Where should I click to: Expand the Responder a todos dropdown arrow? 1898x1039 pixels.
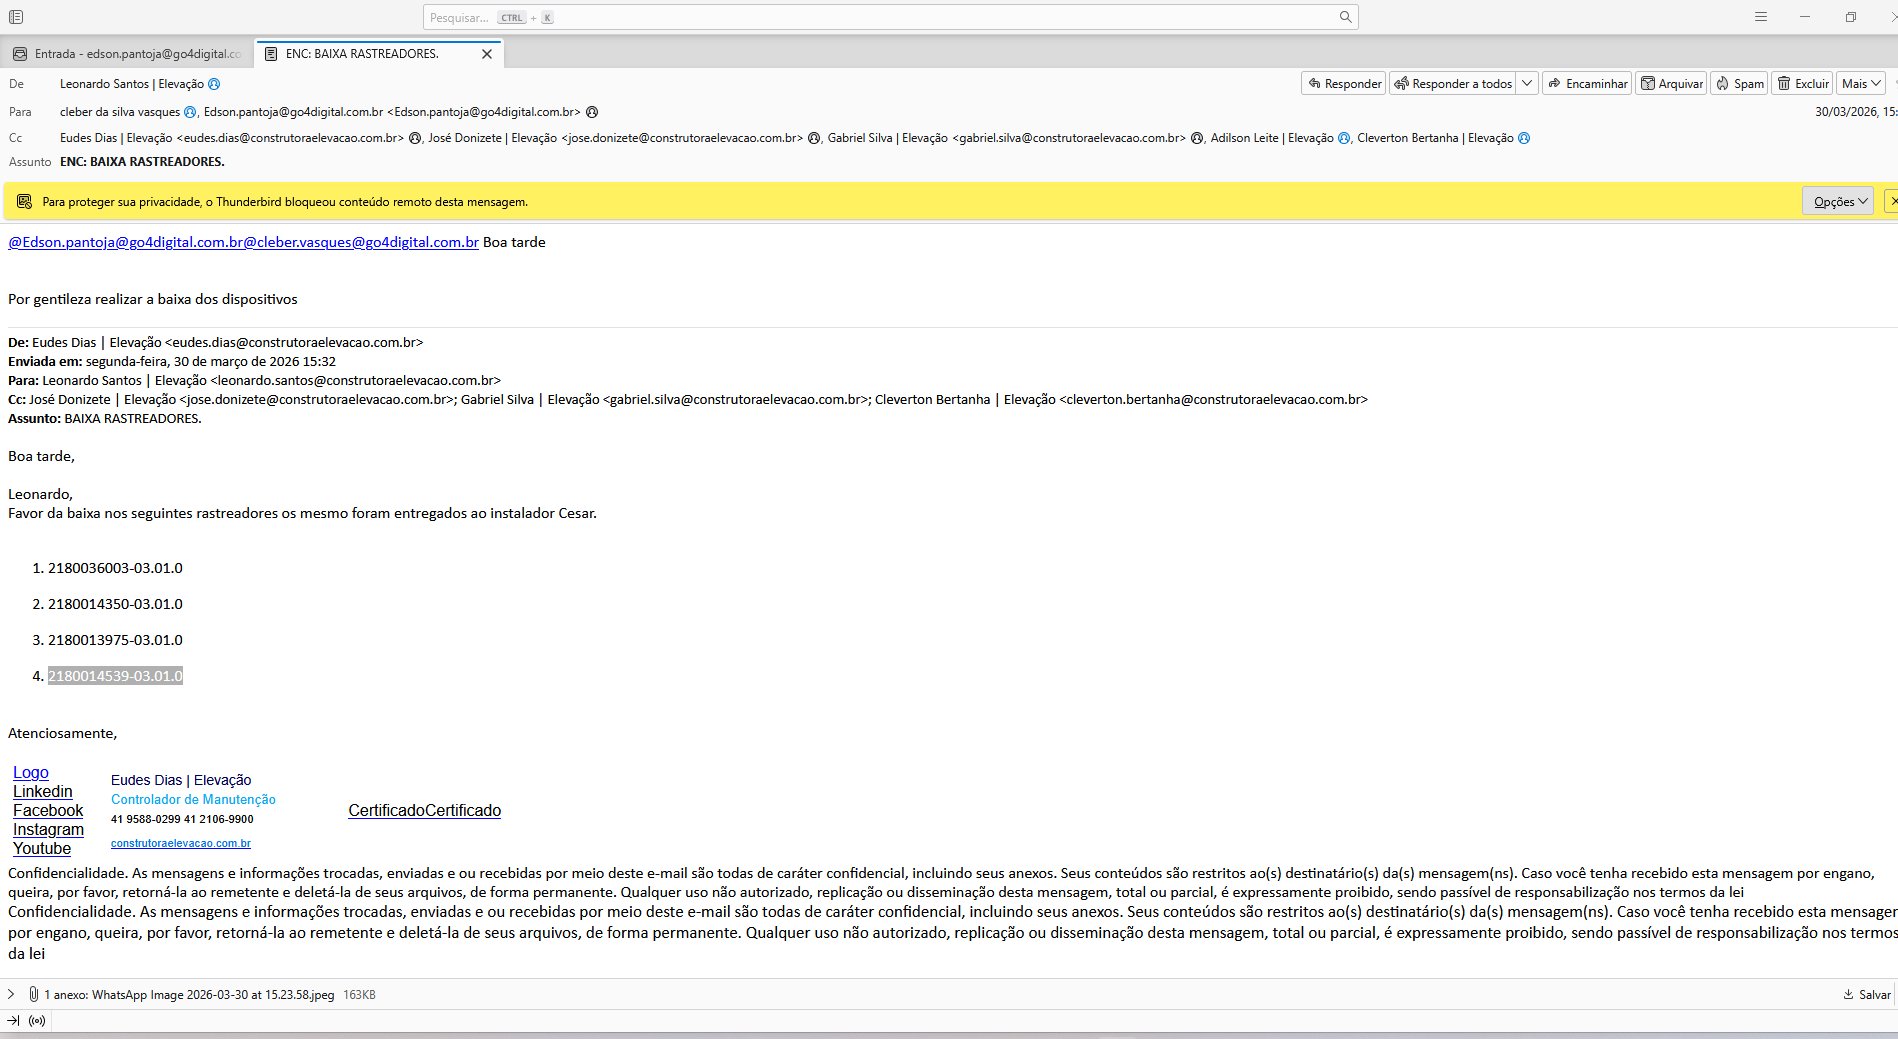(1527, 84)
